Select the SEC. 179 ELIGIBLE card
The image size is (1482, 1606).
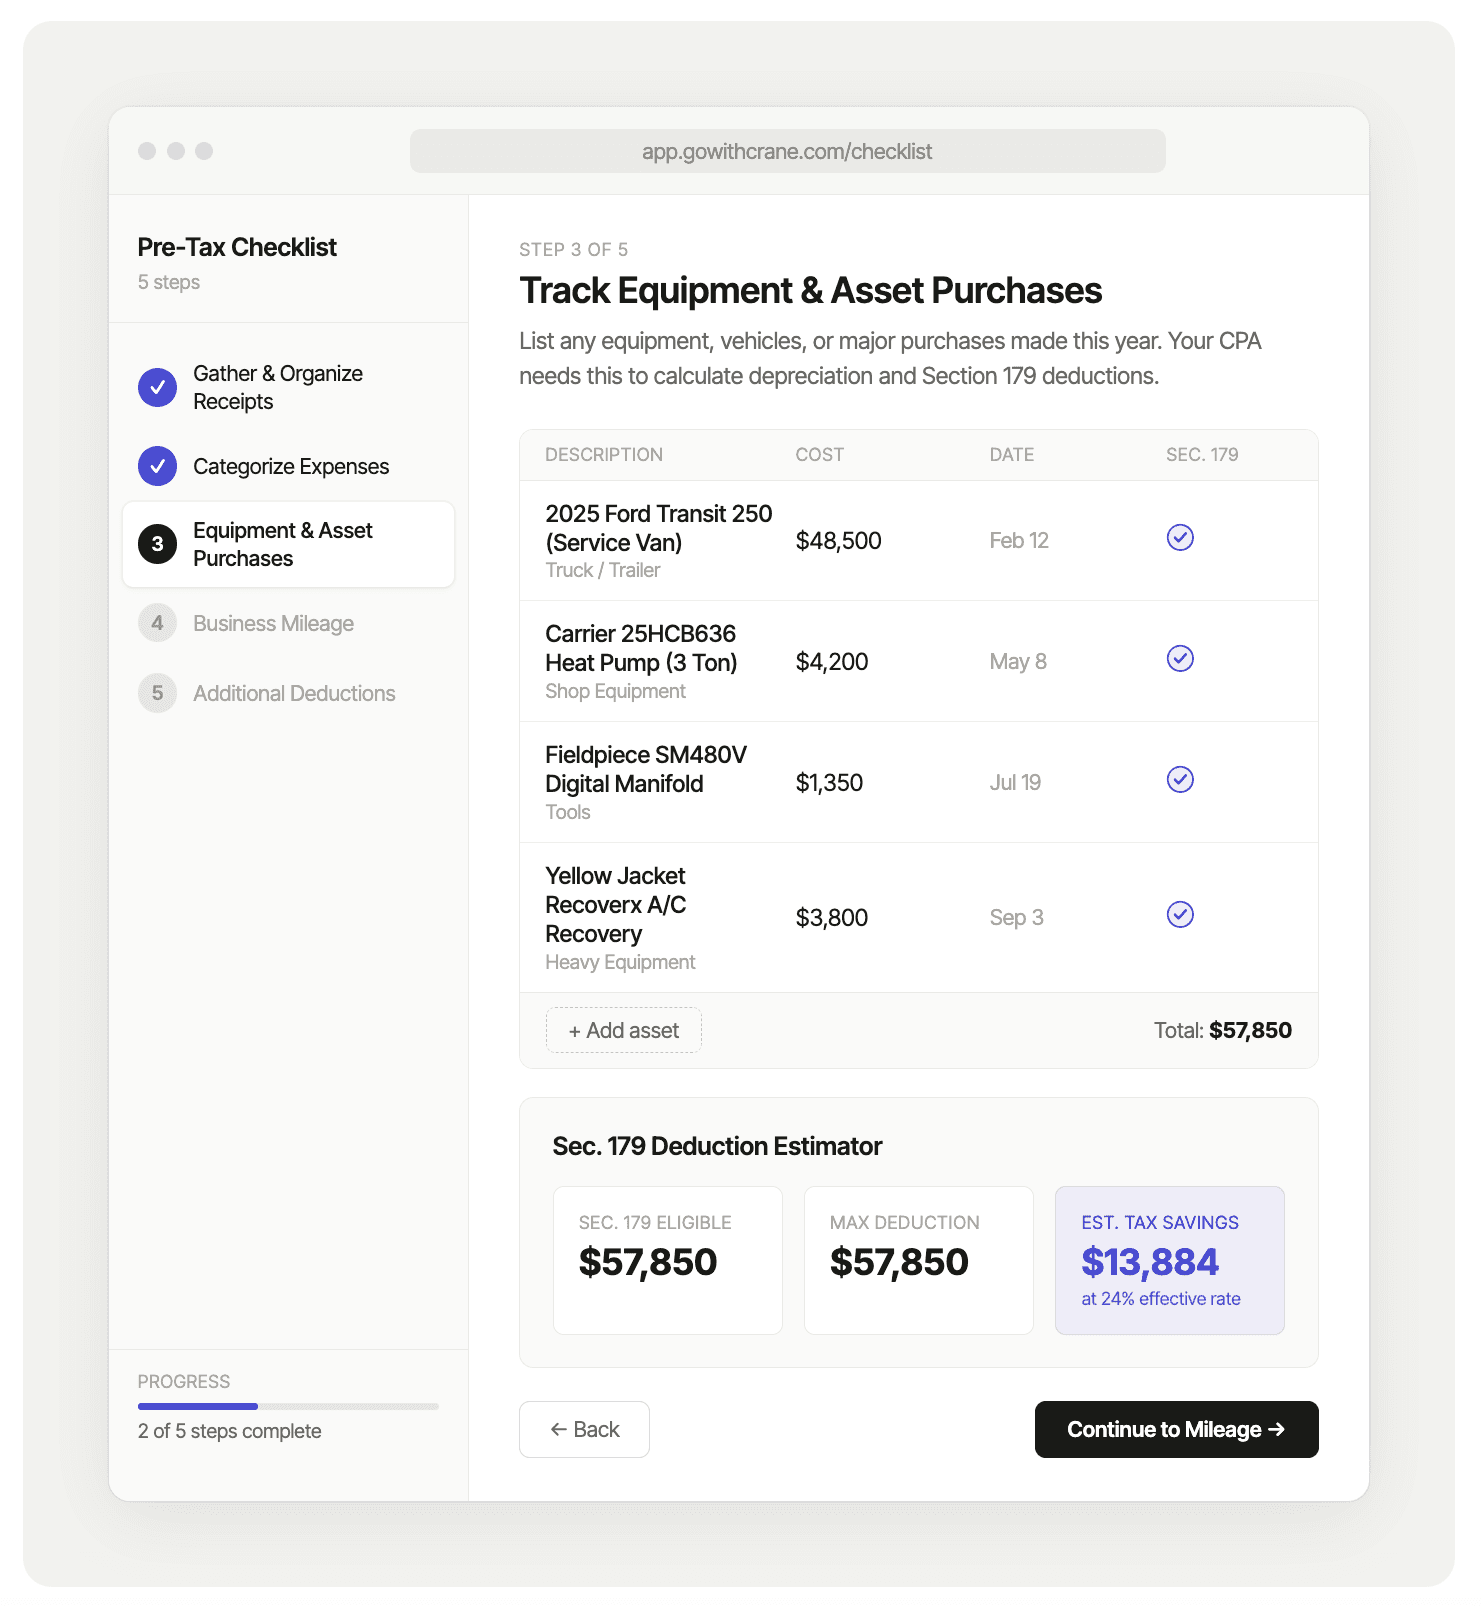pyautogui.click(x=667, y=1260)
